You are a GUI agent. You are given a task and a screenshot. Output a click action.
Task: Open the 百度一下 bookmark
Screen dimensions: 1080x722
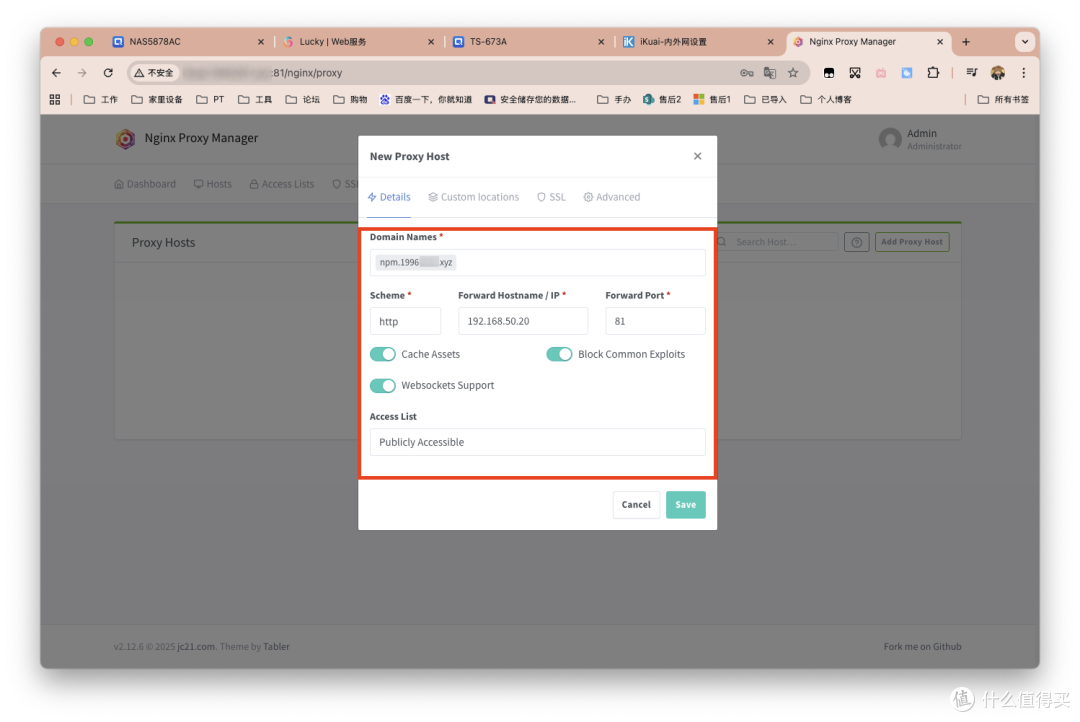point(426,100)
